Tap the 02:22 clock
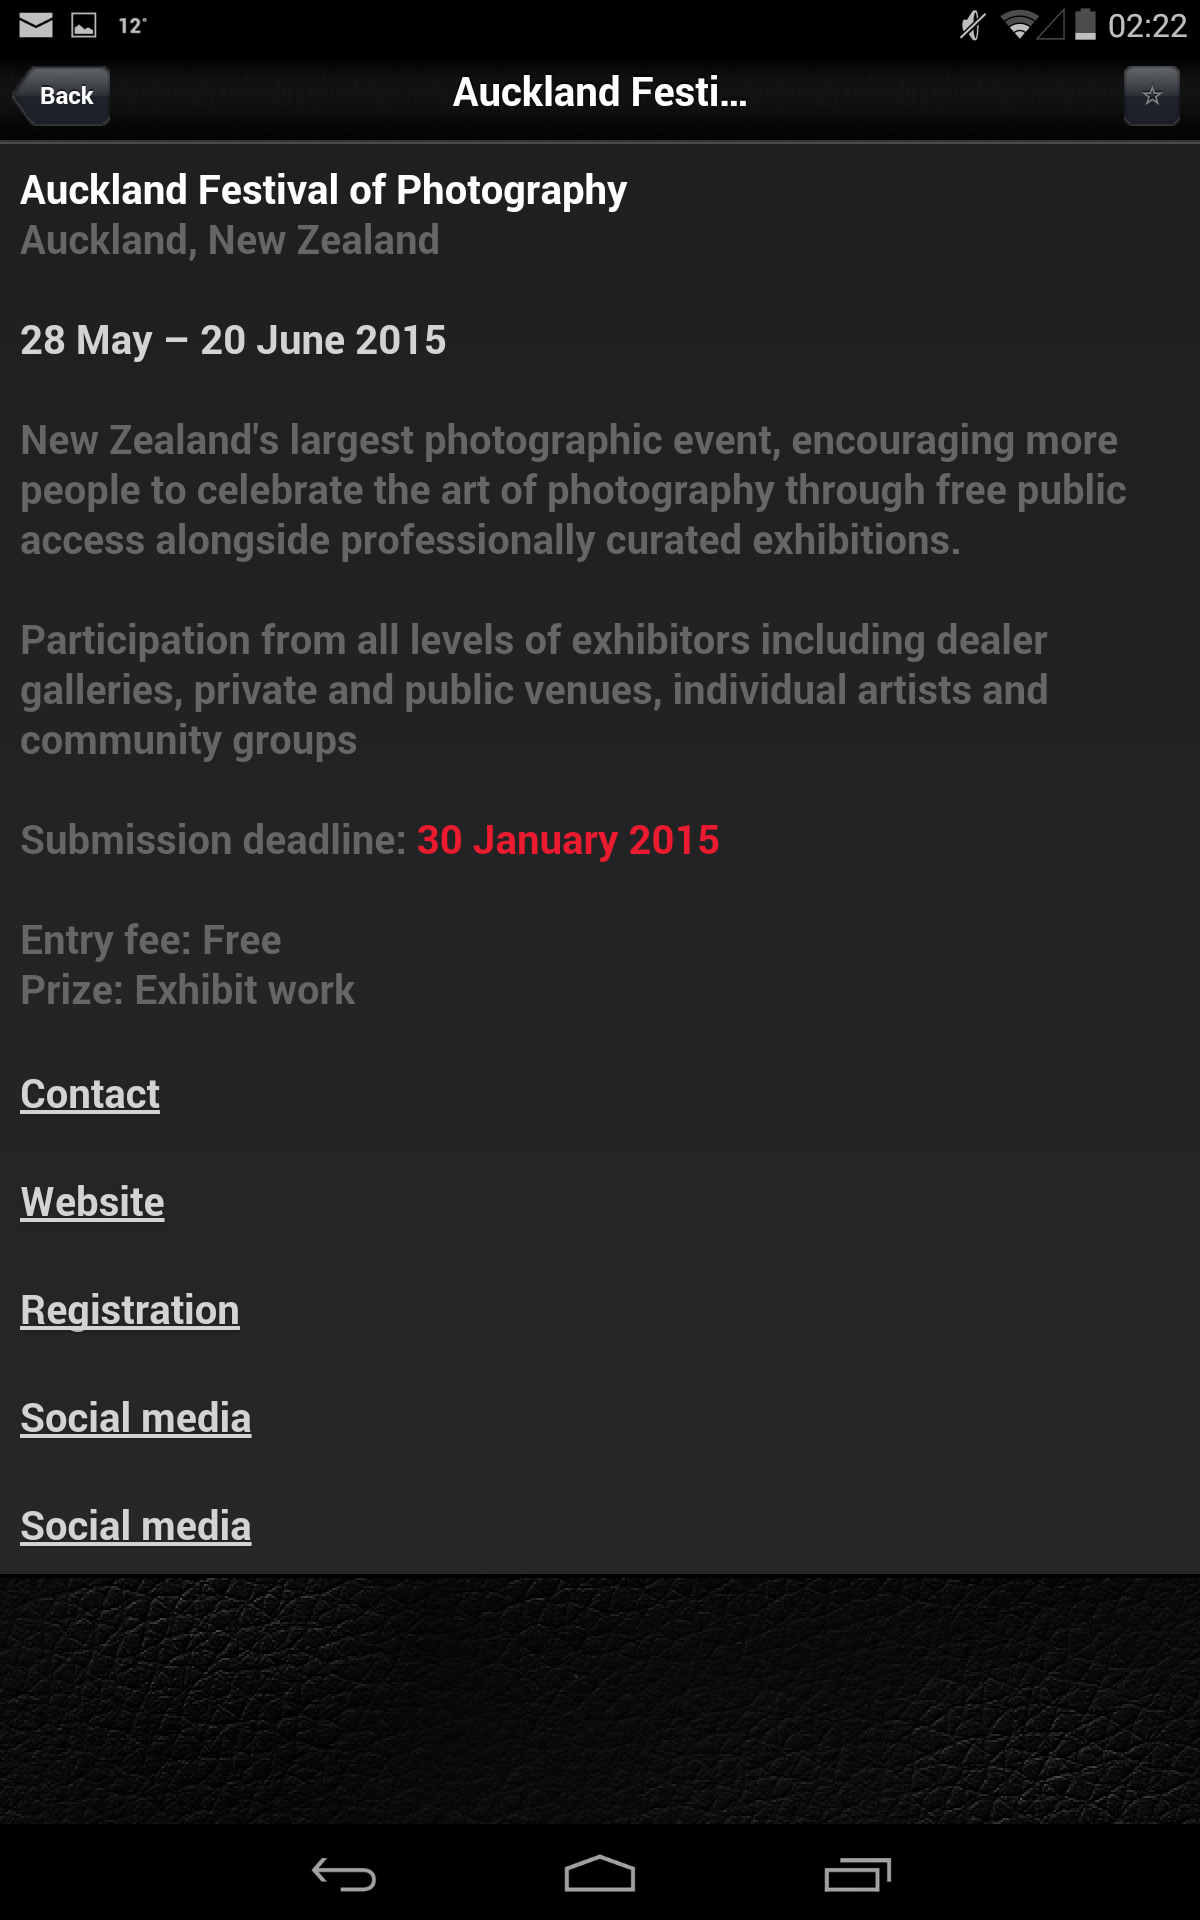 [x=1147, y=26]
